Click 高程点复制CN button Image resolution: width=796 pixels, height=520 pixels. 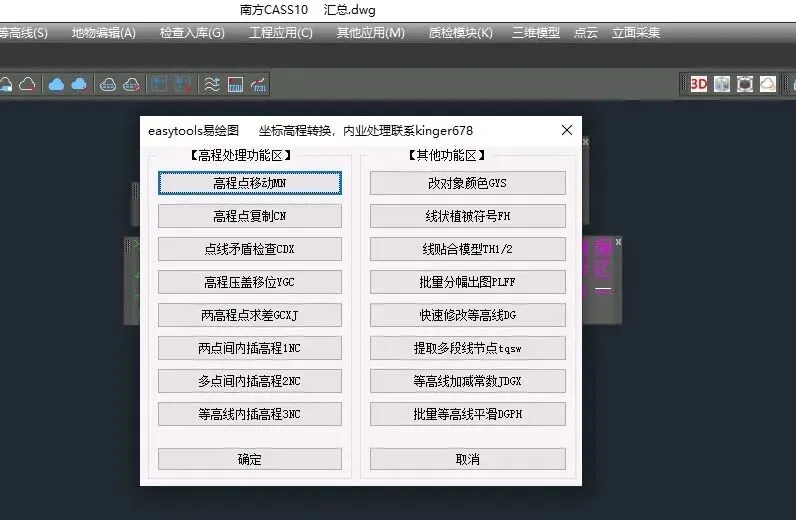click(250, 216)
